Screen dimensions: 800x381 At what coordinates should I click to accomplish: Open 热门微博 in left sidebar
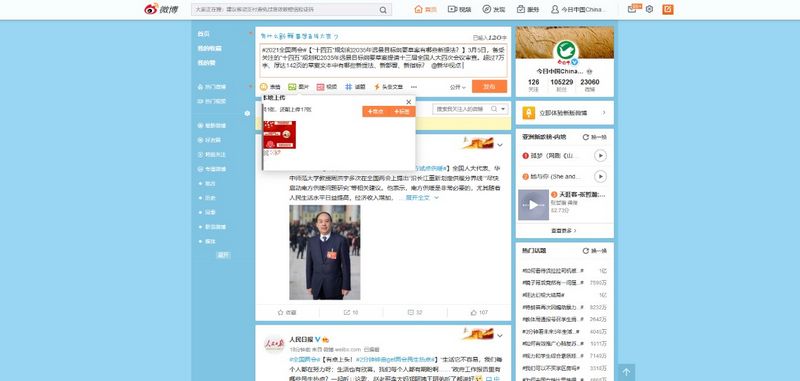(212, 87)
